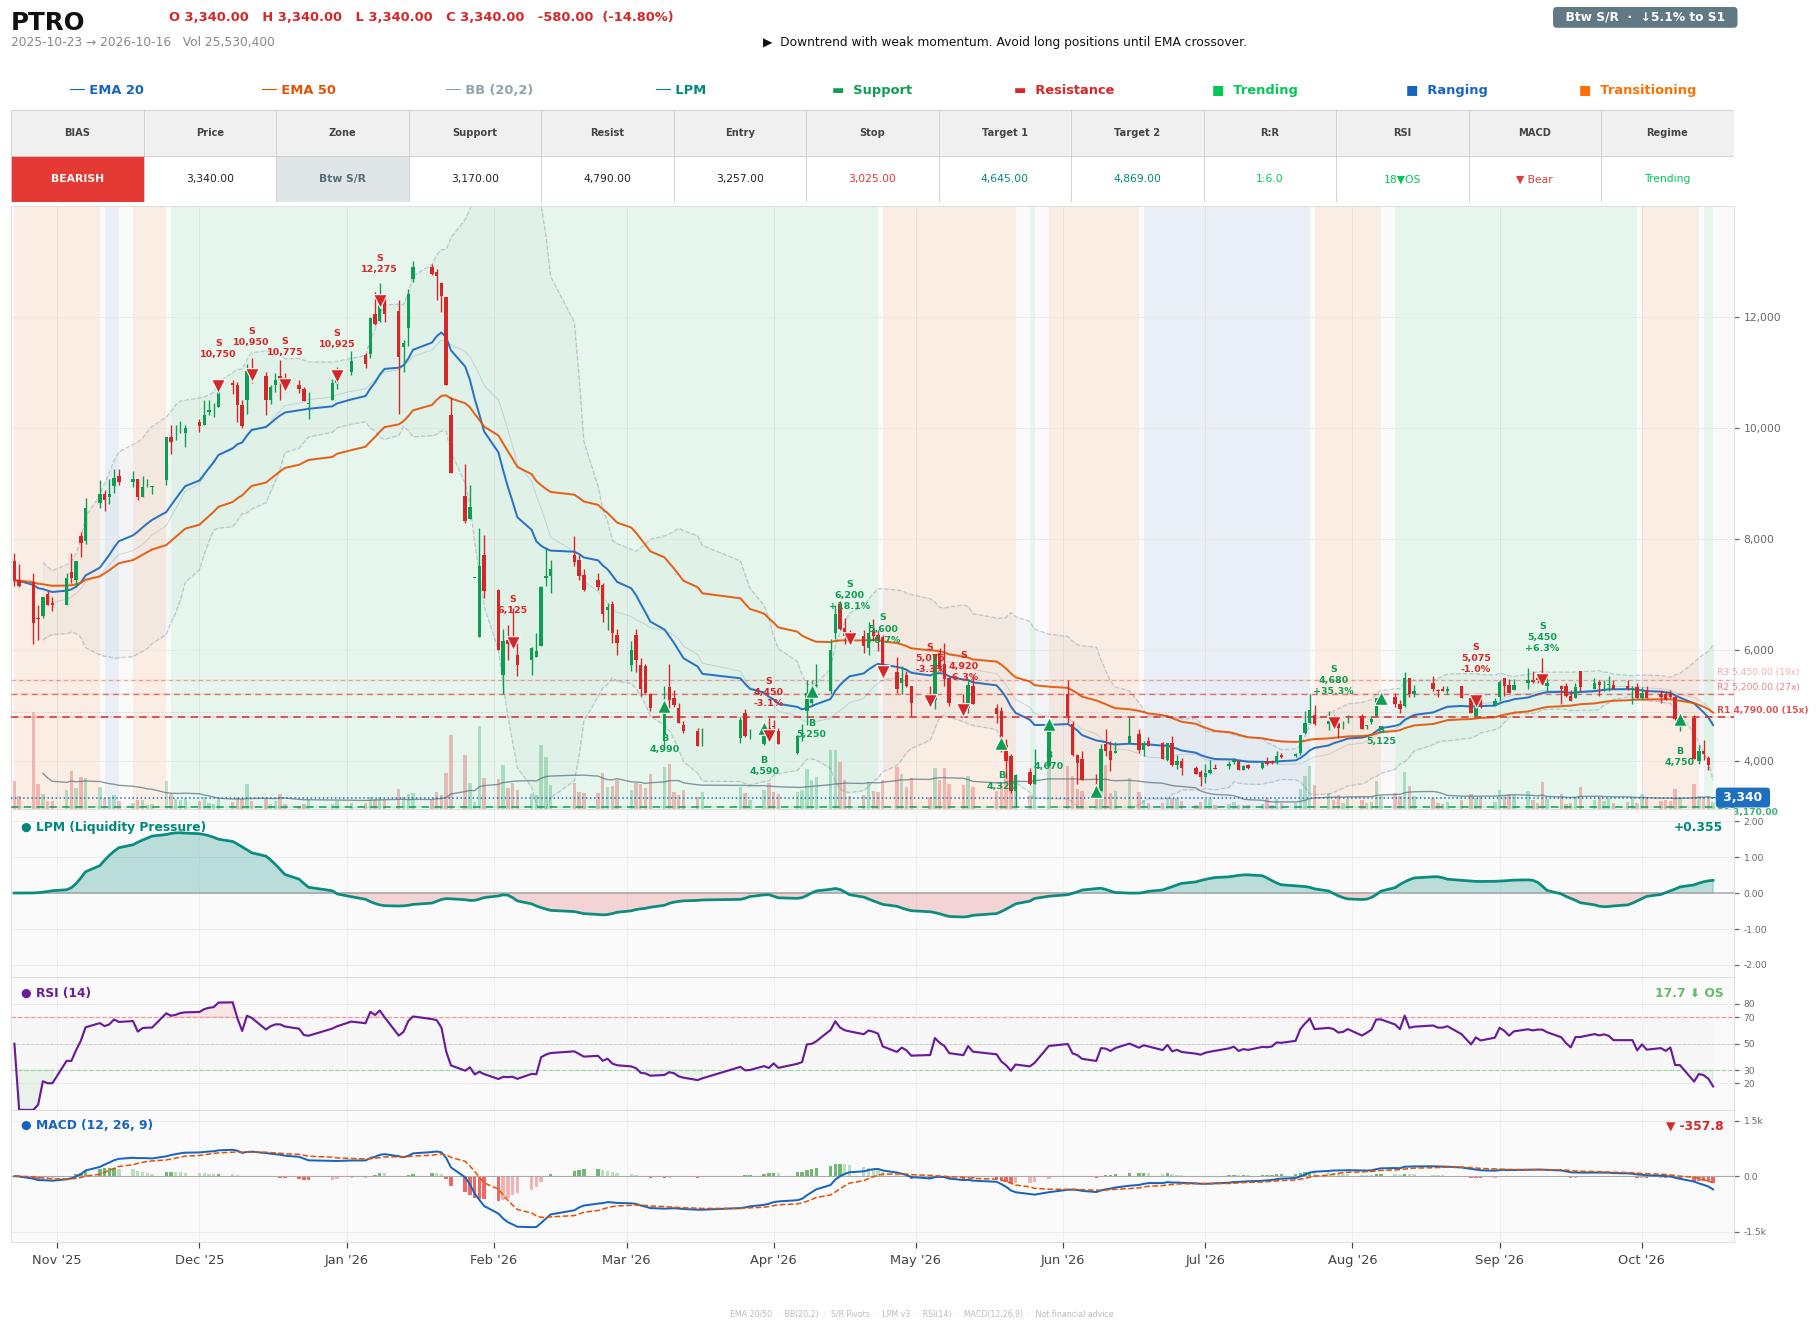This screenshot has height=1330, width=1819.
Task: Toggle the Resistance legend entry
Action: pyautogui.click(x=1064, y=90)
